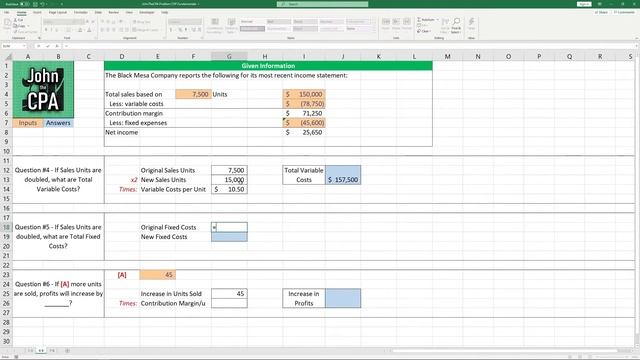Open the File menu tab
This screenshot has width=640, height=360.
point(7,13)
